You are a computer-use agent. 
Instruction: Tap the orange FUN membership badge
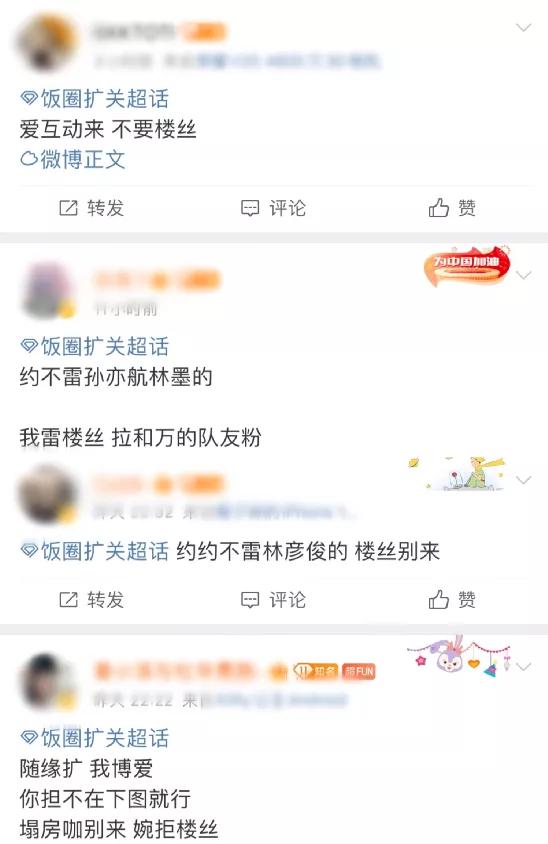coord(359,671)
